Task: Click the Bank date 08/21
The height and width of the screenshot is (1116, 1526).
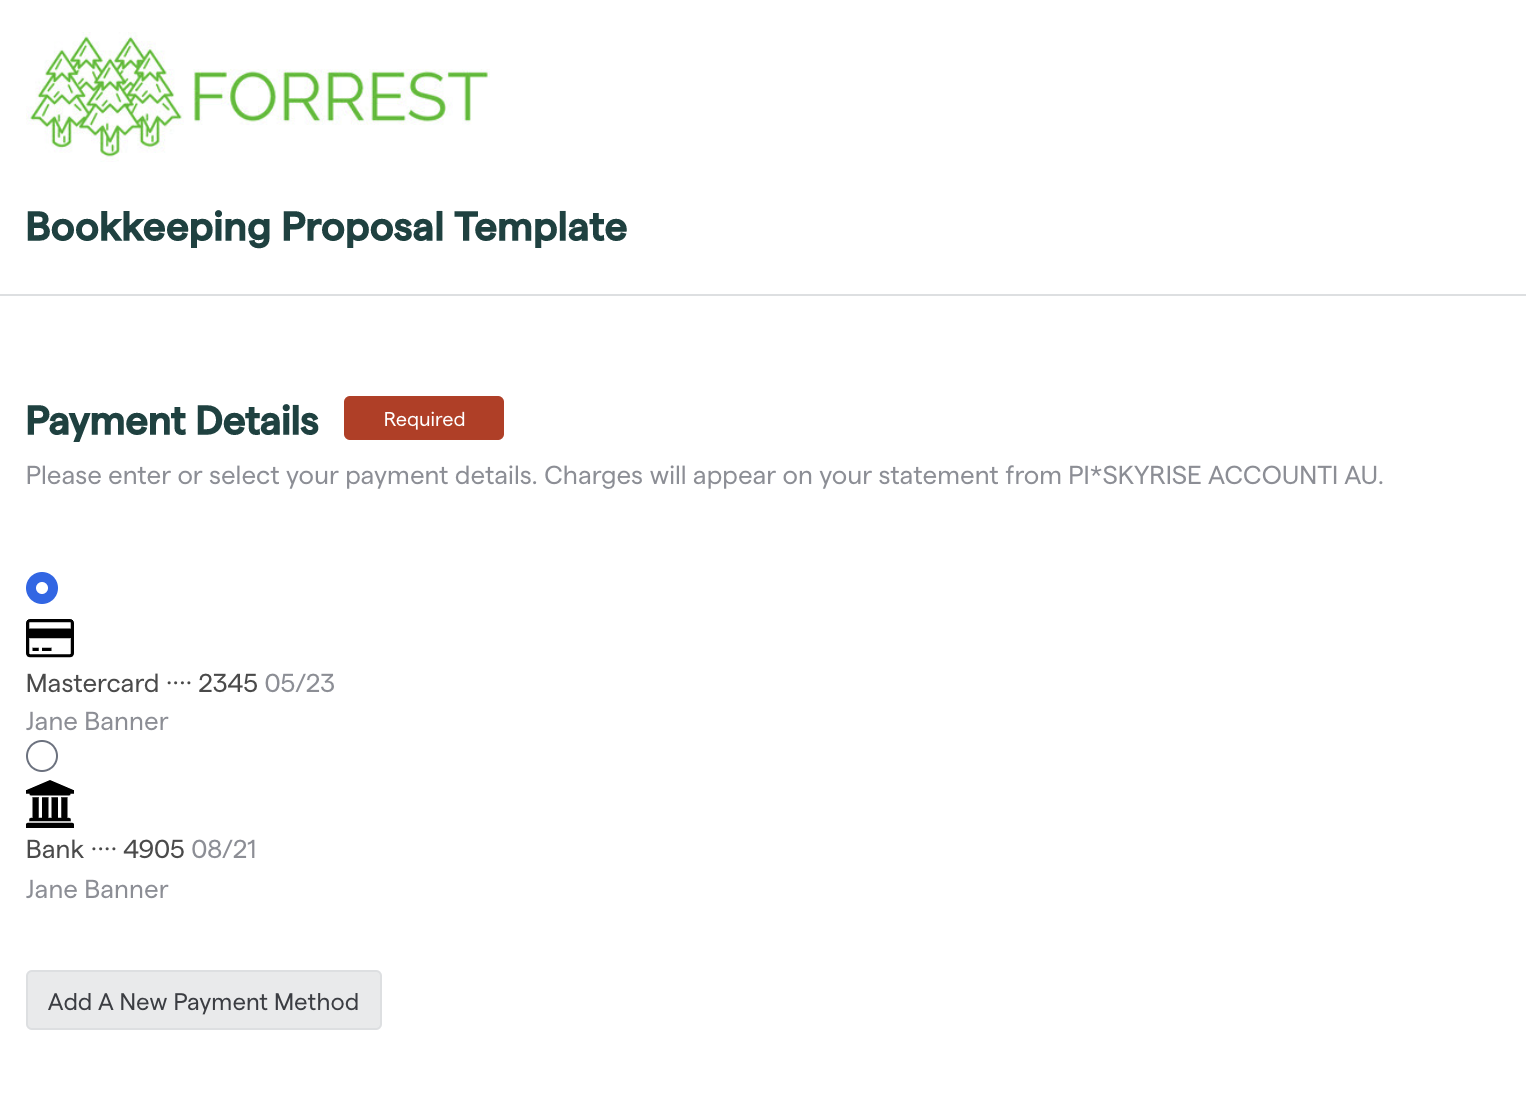Action: [x=224, y=849]
